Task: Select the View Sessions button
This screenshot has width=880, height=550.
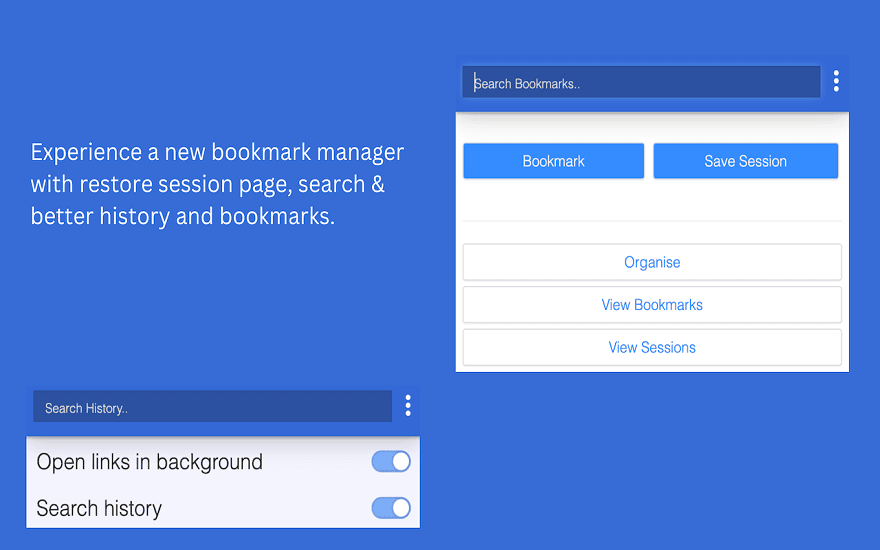Action: click(x=652, y=347)
